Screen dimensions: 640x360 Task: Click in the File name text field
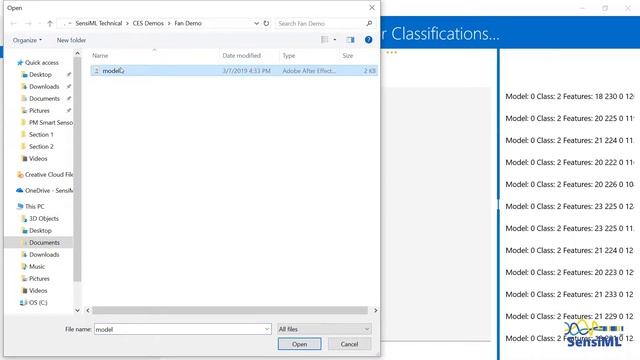pyautogui.click(x=179, y=329)
